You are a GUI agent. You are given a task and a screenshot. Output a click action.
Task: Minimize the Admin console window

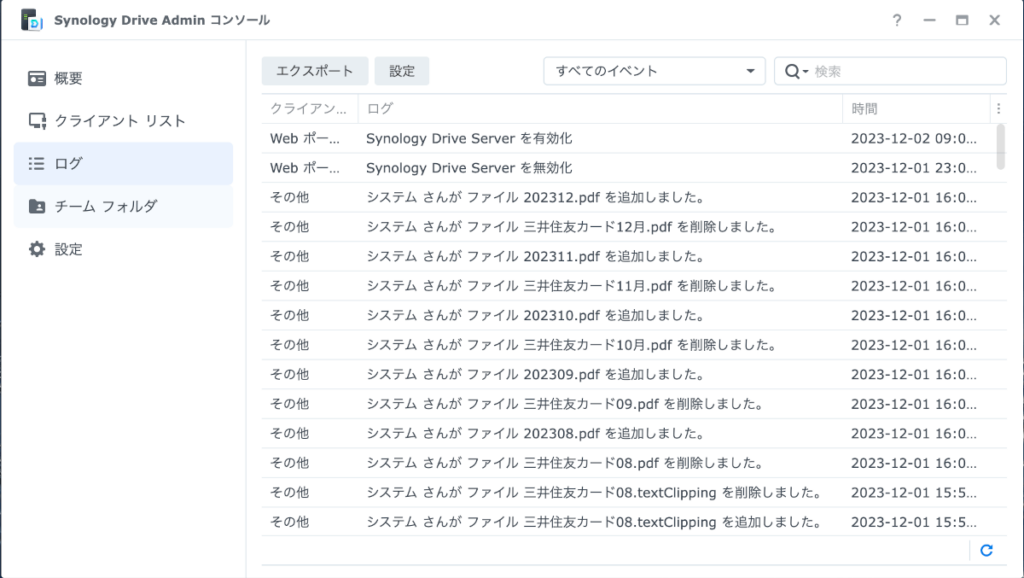click(929, 20)
